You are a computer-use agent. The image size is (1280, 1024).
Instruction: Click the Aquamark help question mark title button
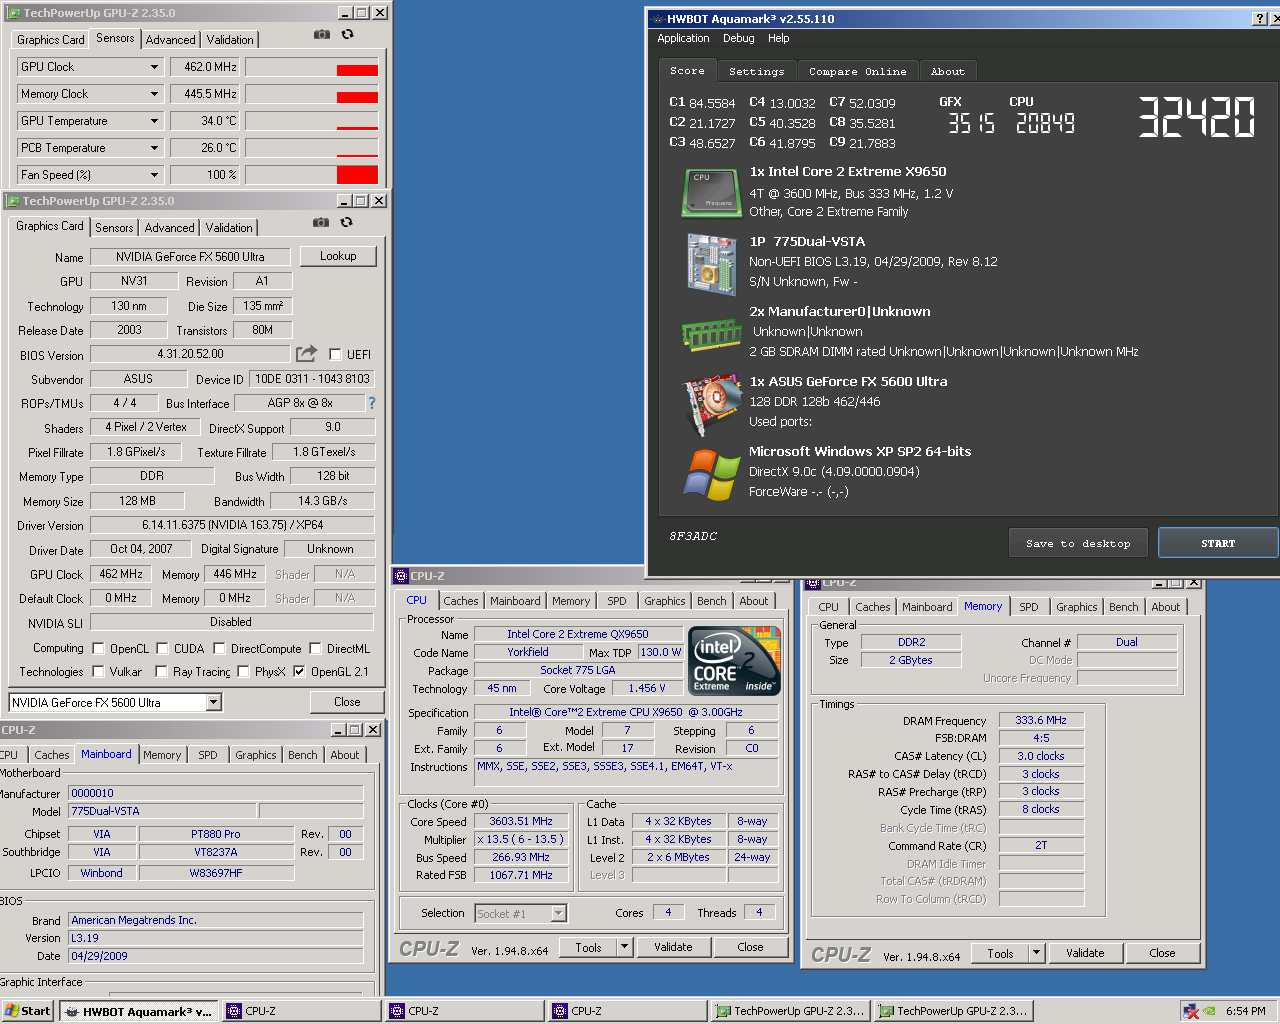(1260, 18)
